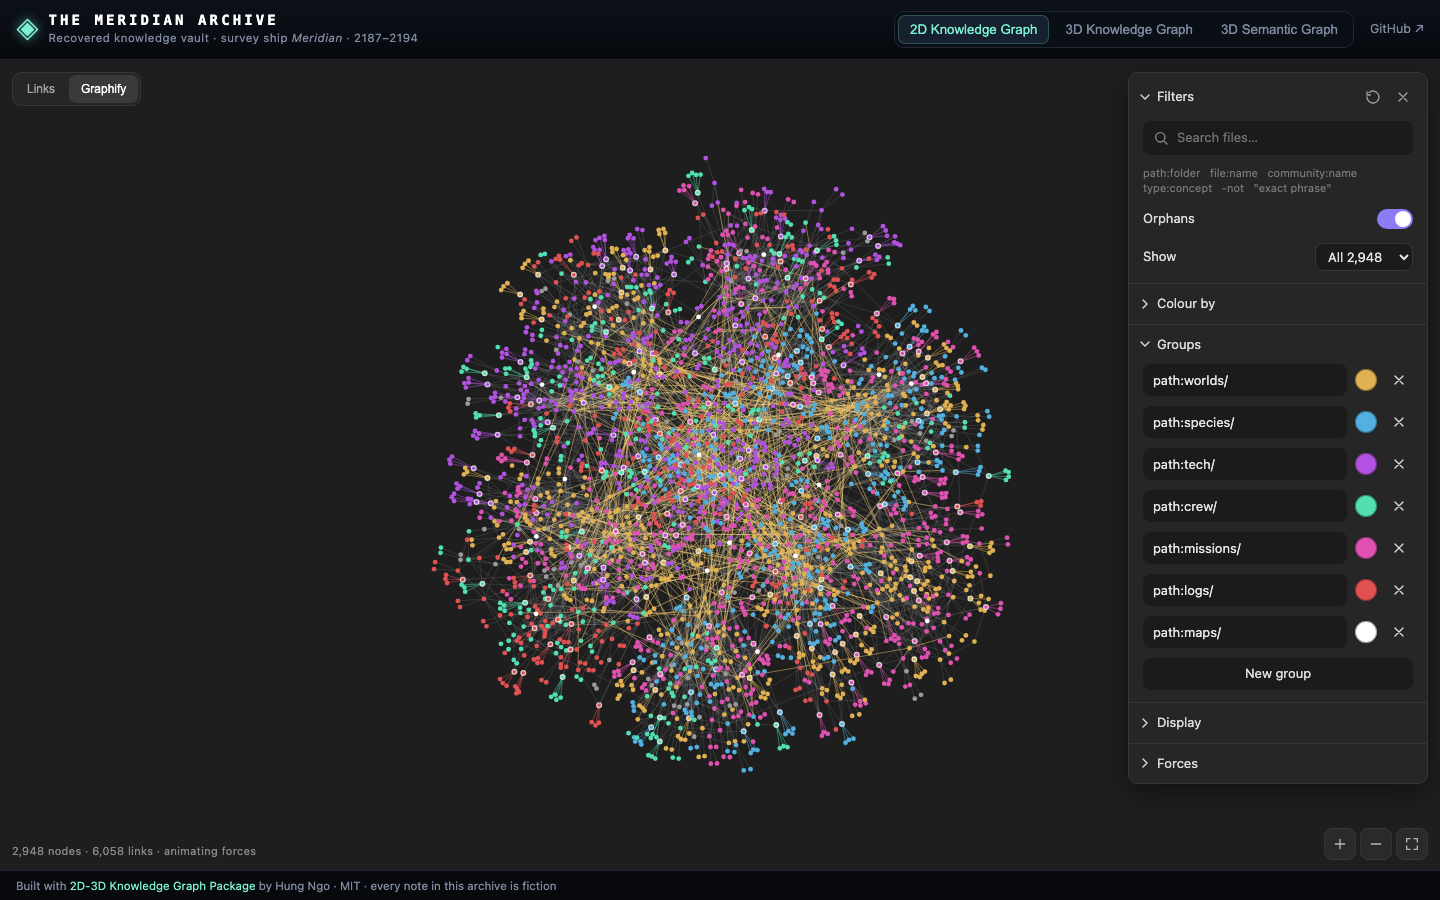Viewport: 1440px width, 900px height.
Task: Focus the Search files input field
Action: click(1278, 138)
